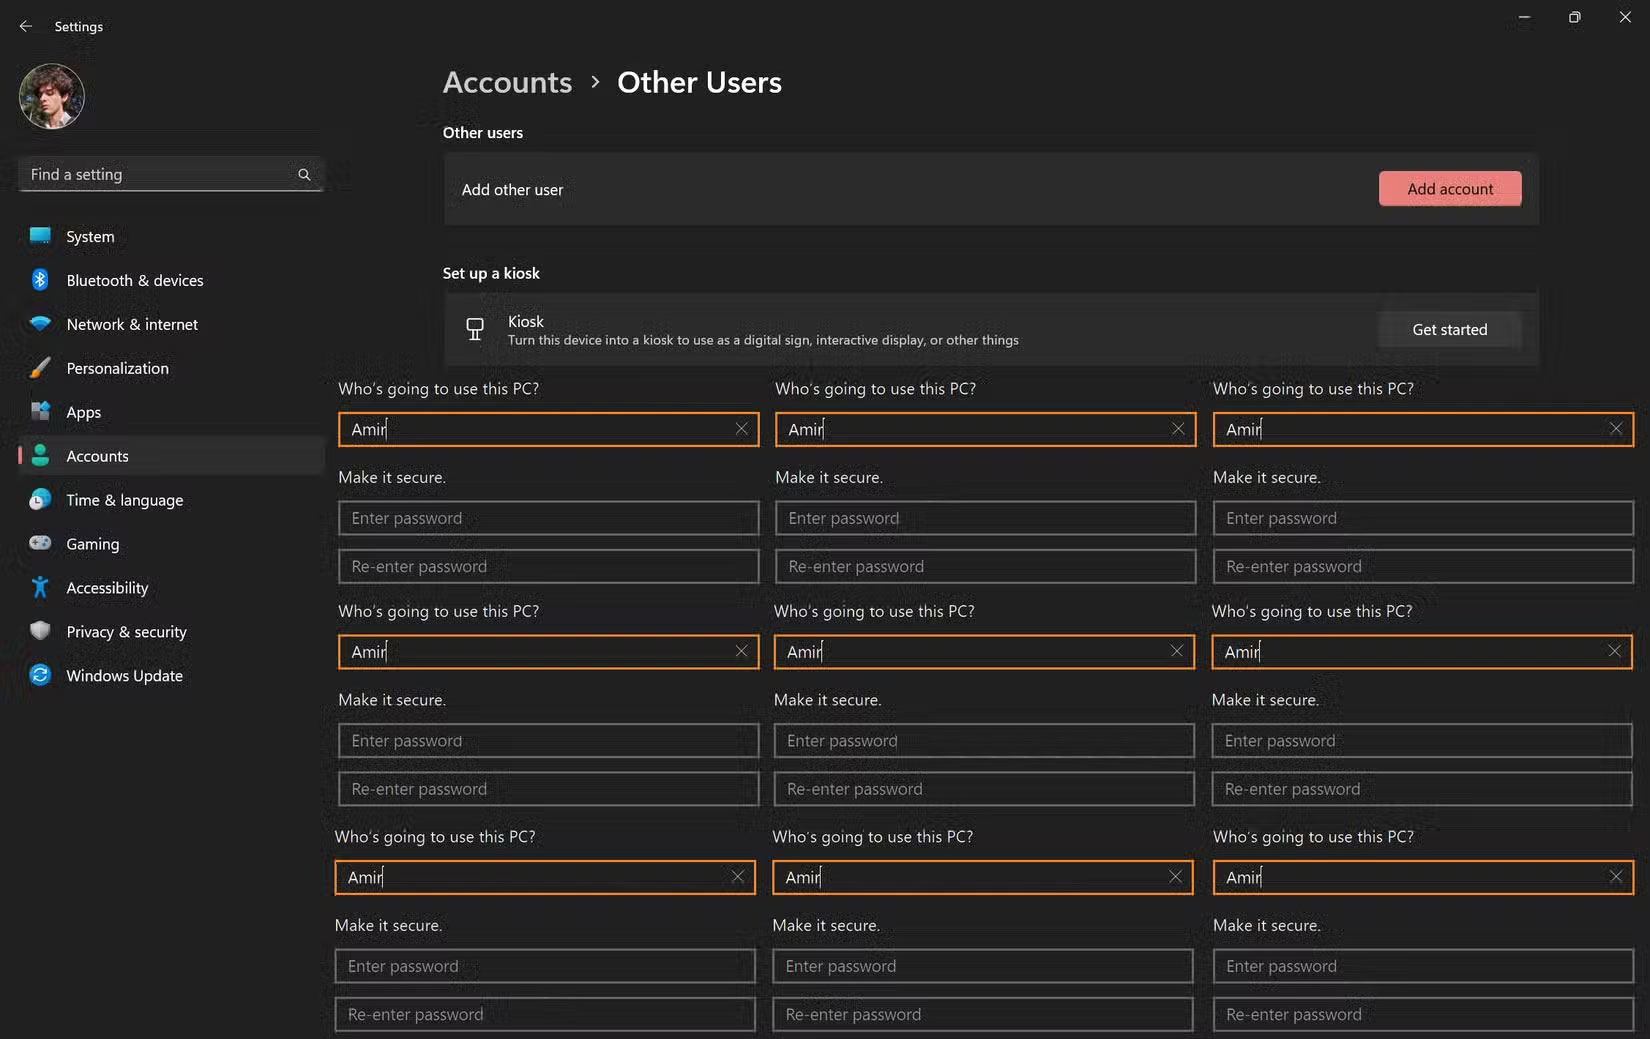Click the Gaming controller icon
This screenshot has width=1650, height=1039.
(40, 543)
